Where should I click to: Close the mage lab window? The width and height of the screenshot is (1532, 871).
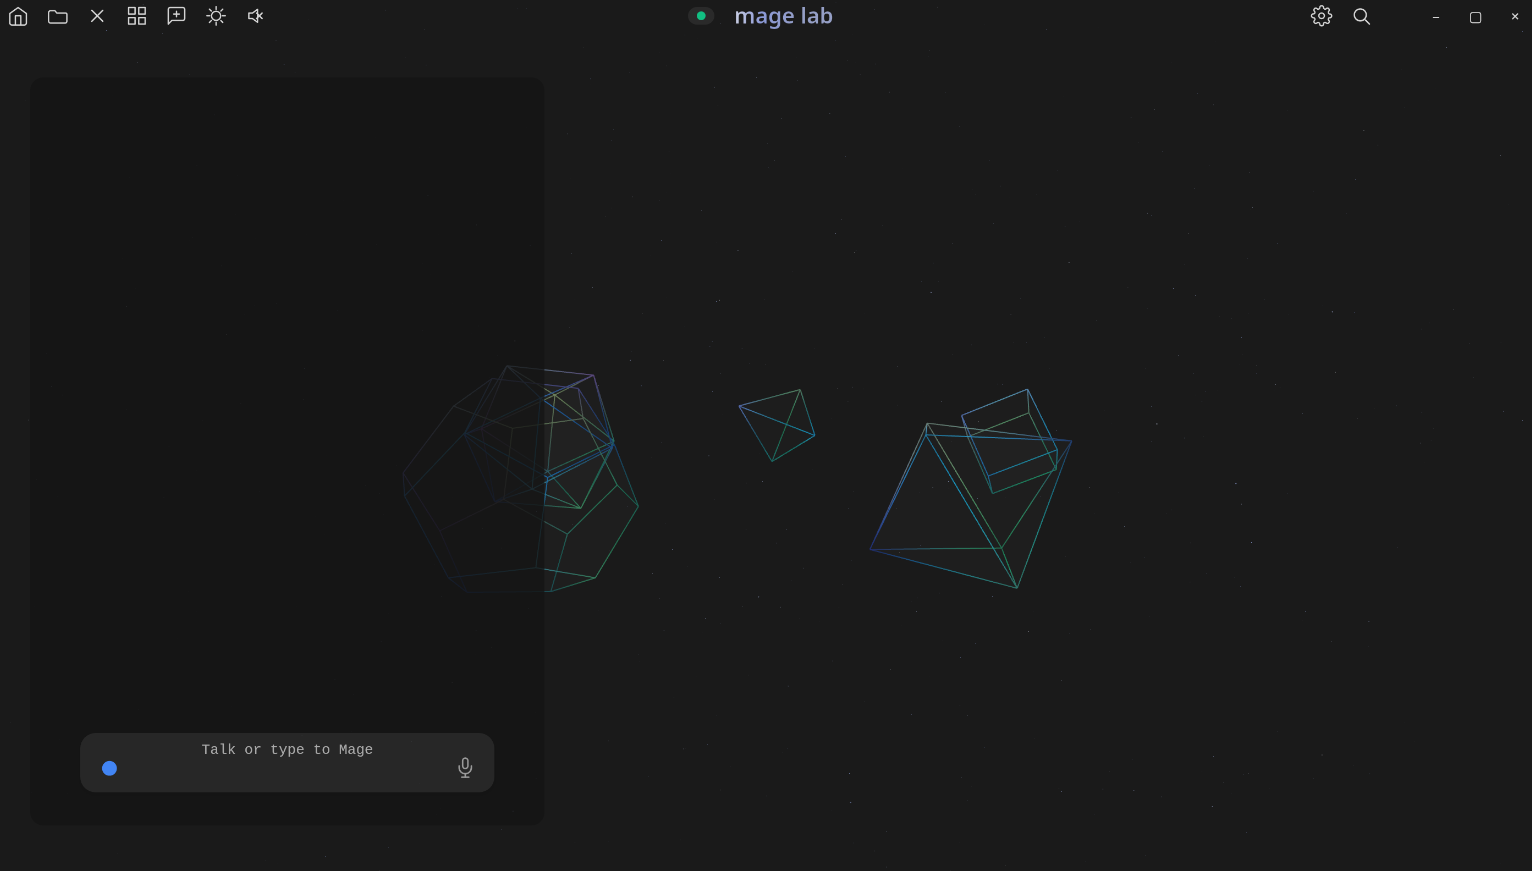[1515, 16]
